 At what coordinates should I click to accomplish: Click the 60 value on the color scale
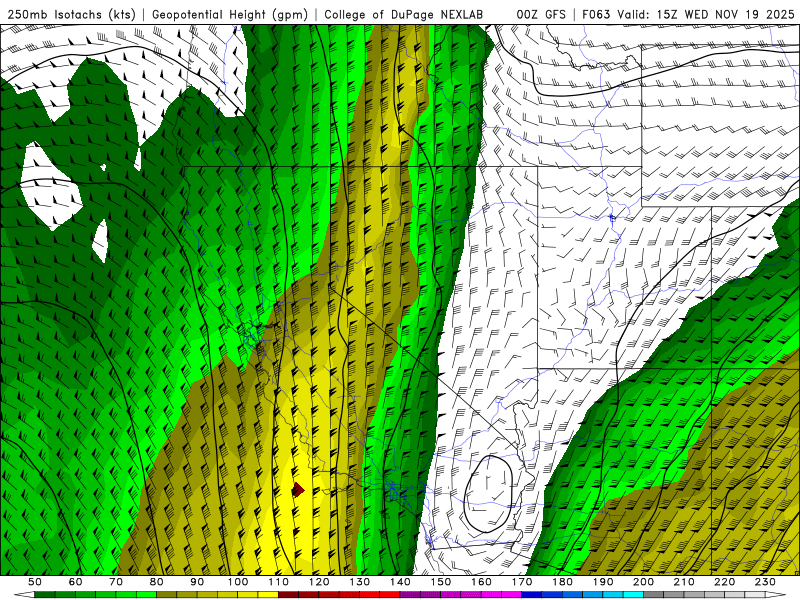76,582
